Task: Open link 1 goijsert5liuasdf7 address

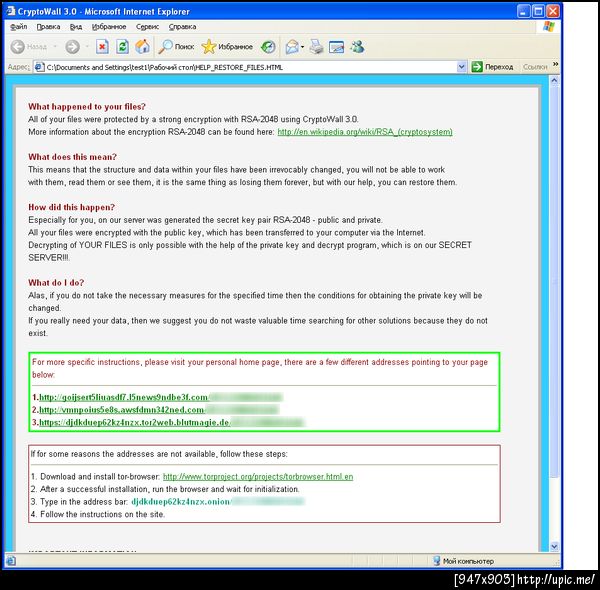Action: pos(124,397)
